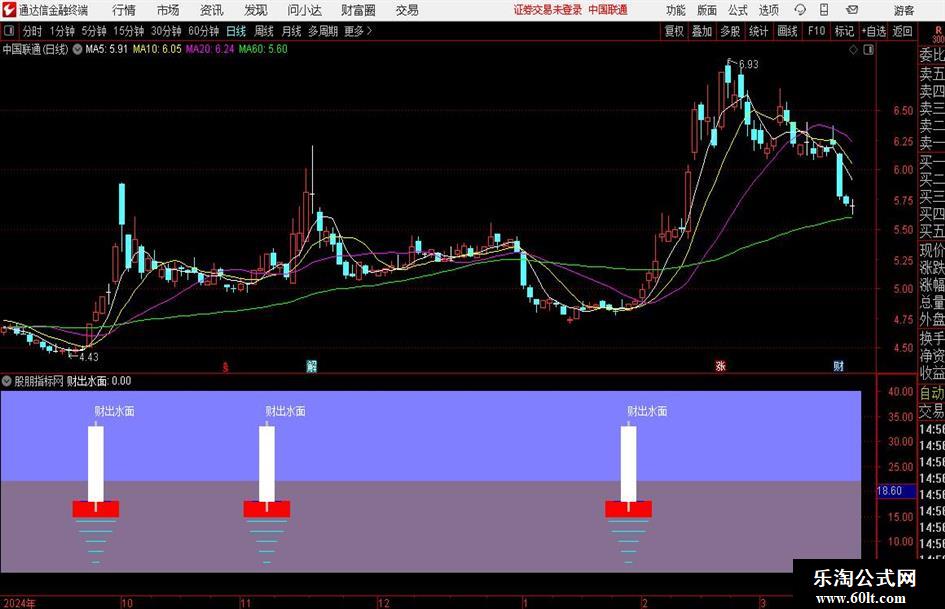The height and width of the screenshot is (609, 945).
Task: Open the F10 company info
Action: pos(817,31)
